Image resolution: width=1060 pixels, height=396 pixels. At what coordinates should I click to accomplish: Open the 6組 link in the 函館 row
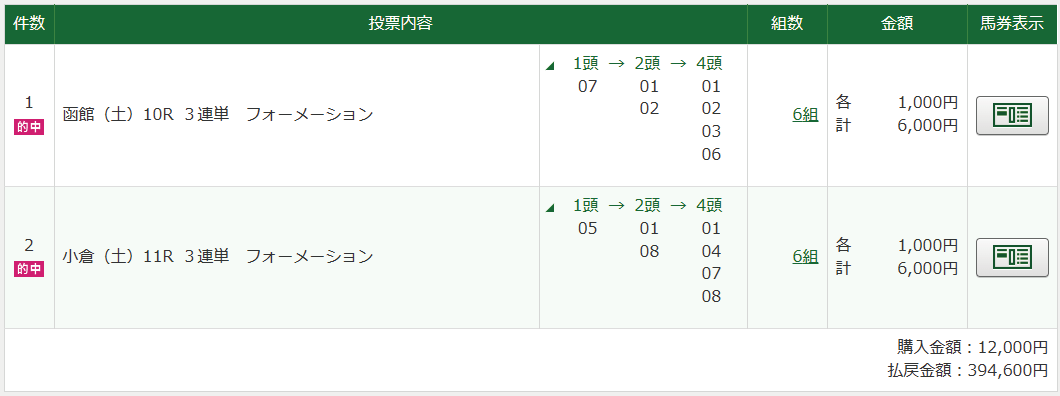(x=805, y=115)
